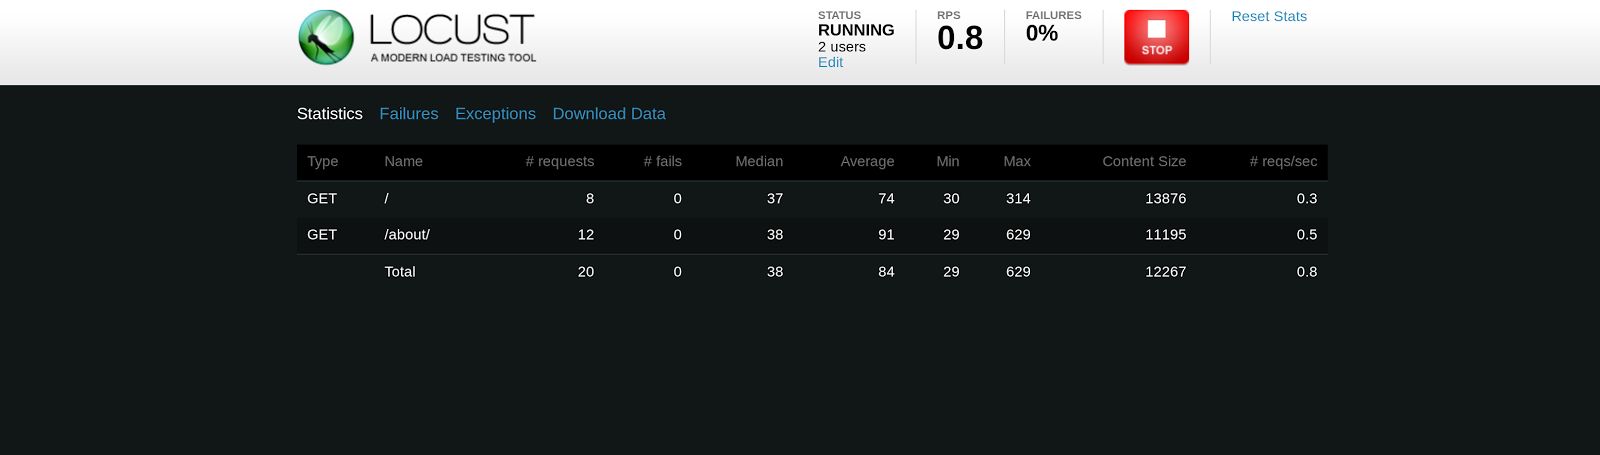Click the Locust green insect logo
The height and width of the screenshot is (455, 1600).
[x=326, y=37]
